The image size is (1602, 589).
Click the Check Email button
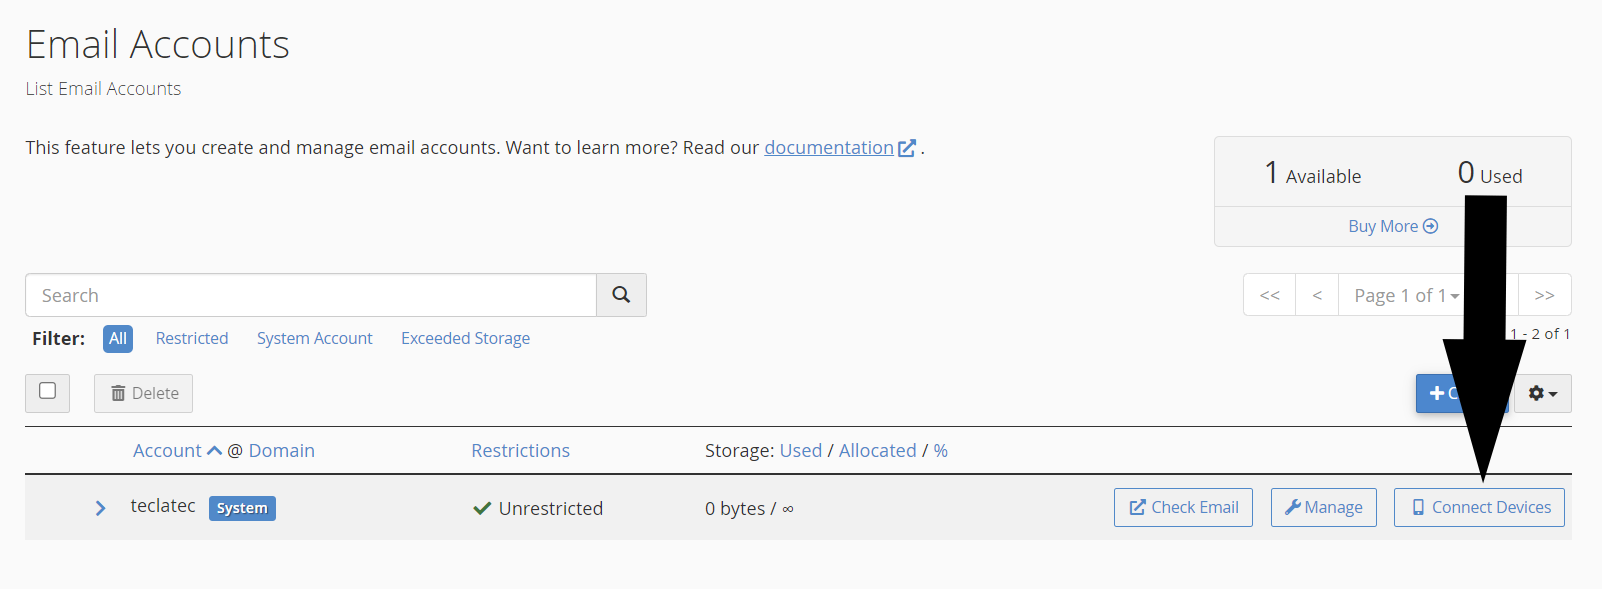[x=1183, y=508]
